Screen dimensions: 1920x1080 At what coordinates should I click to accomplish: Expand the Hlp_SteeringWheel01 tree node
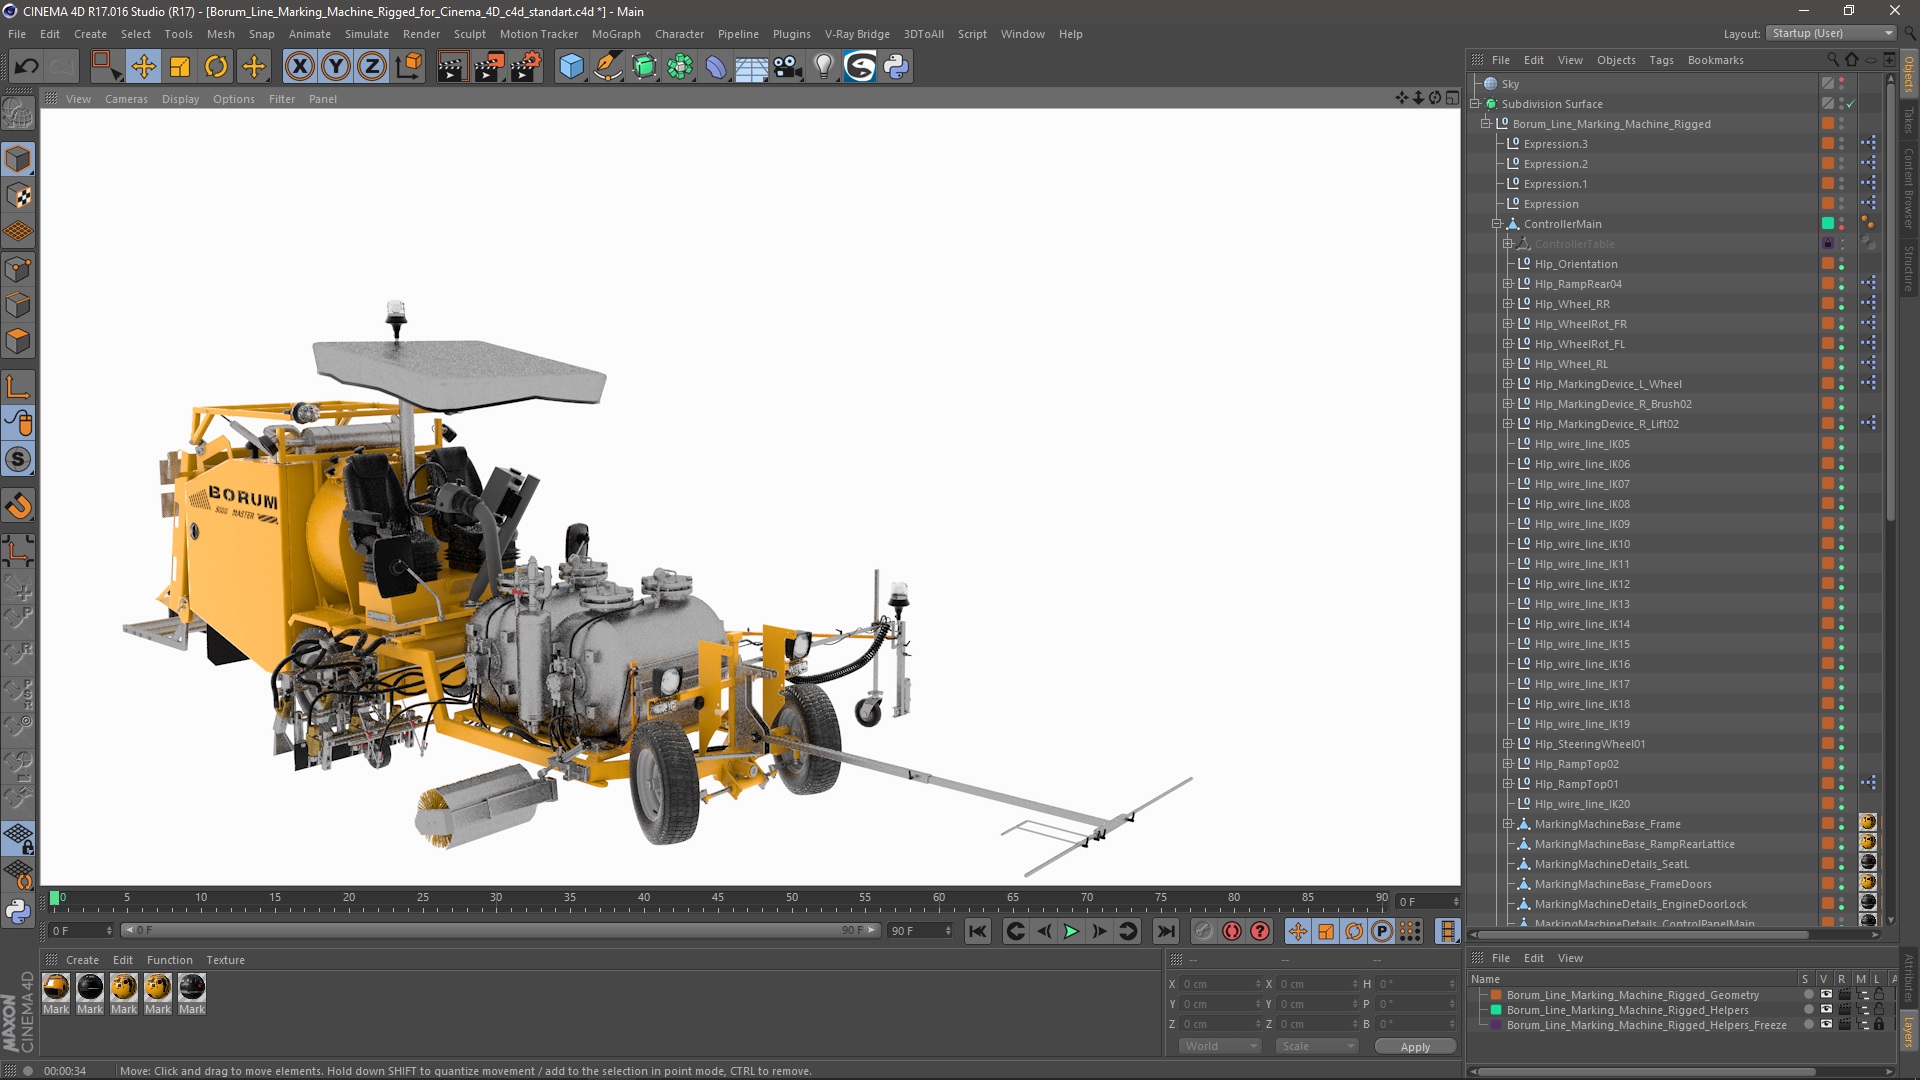[1508, 744]
